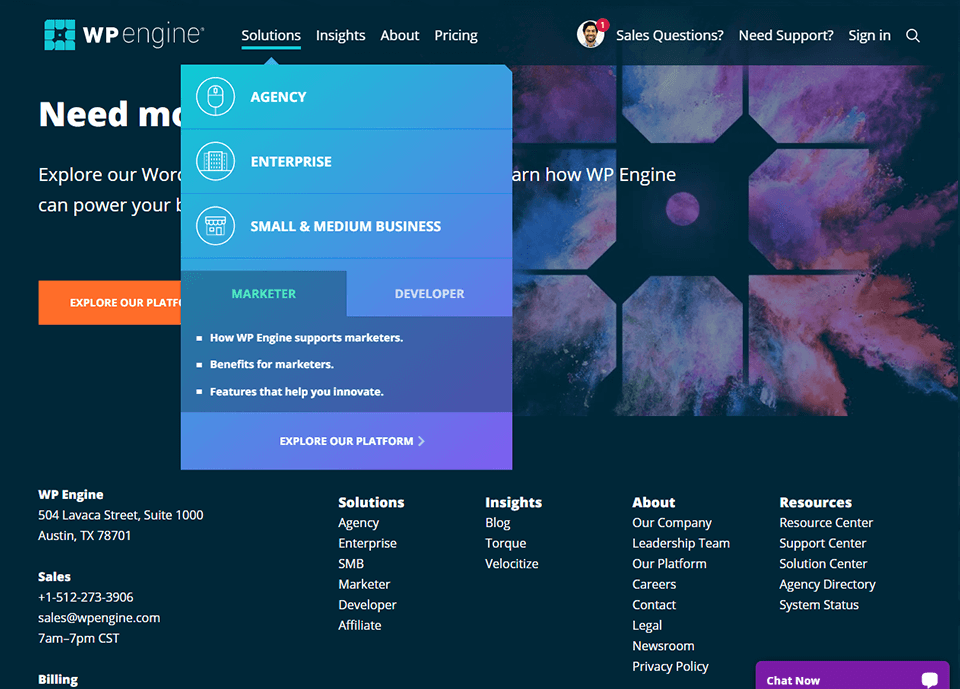Click Our Platform in the footer

(669, 563)
